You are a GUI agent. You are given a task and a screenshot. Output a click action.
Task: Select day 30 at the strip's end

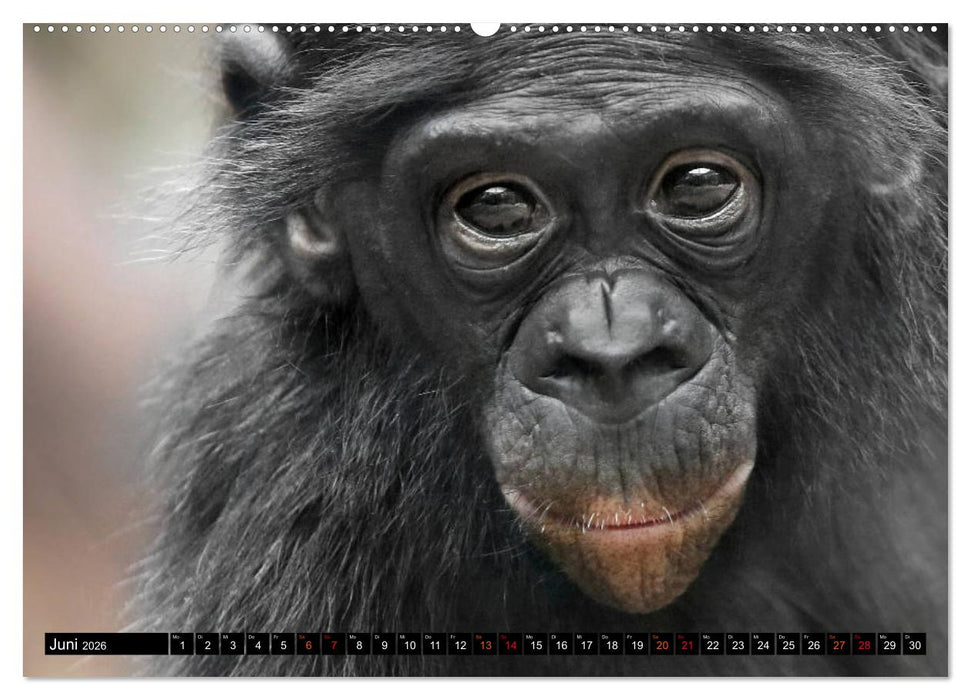click(914, 645)
